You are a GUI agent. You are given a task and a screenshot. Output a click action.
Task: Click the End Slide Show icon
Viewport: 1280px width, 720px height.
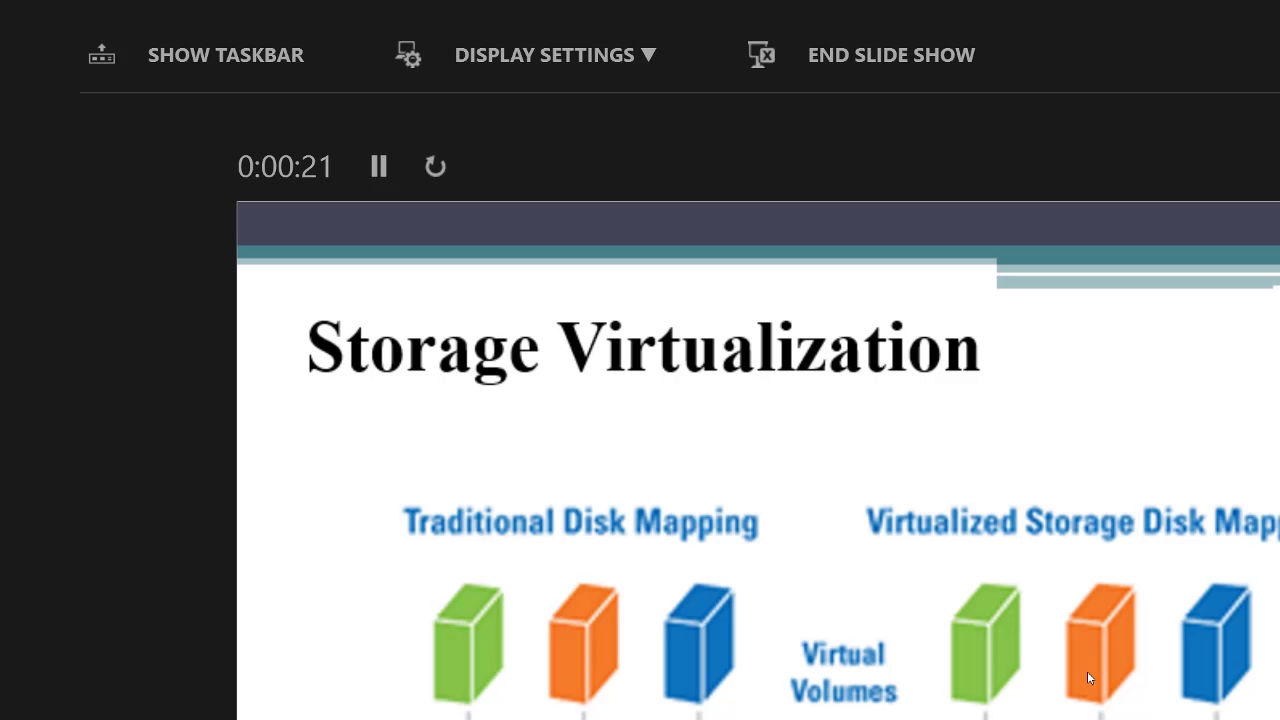point(761,55)
